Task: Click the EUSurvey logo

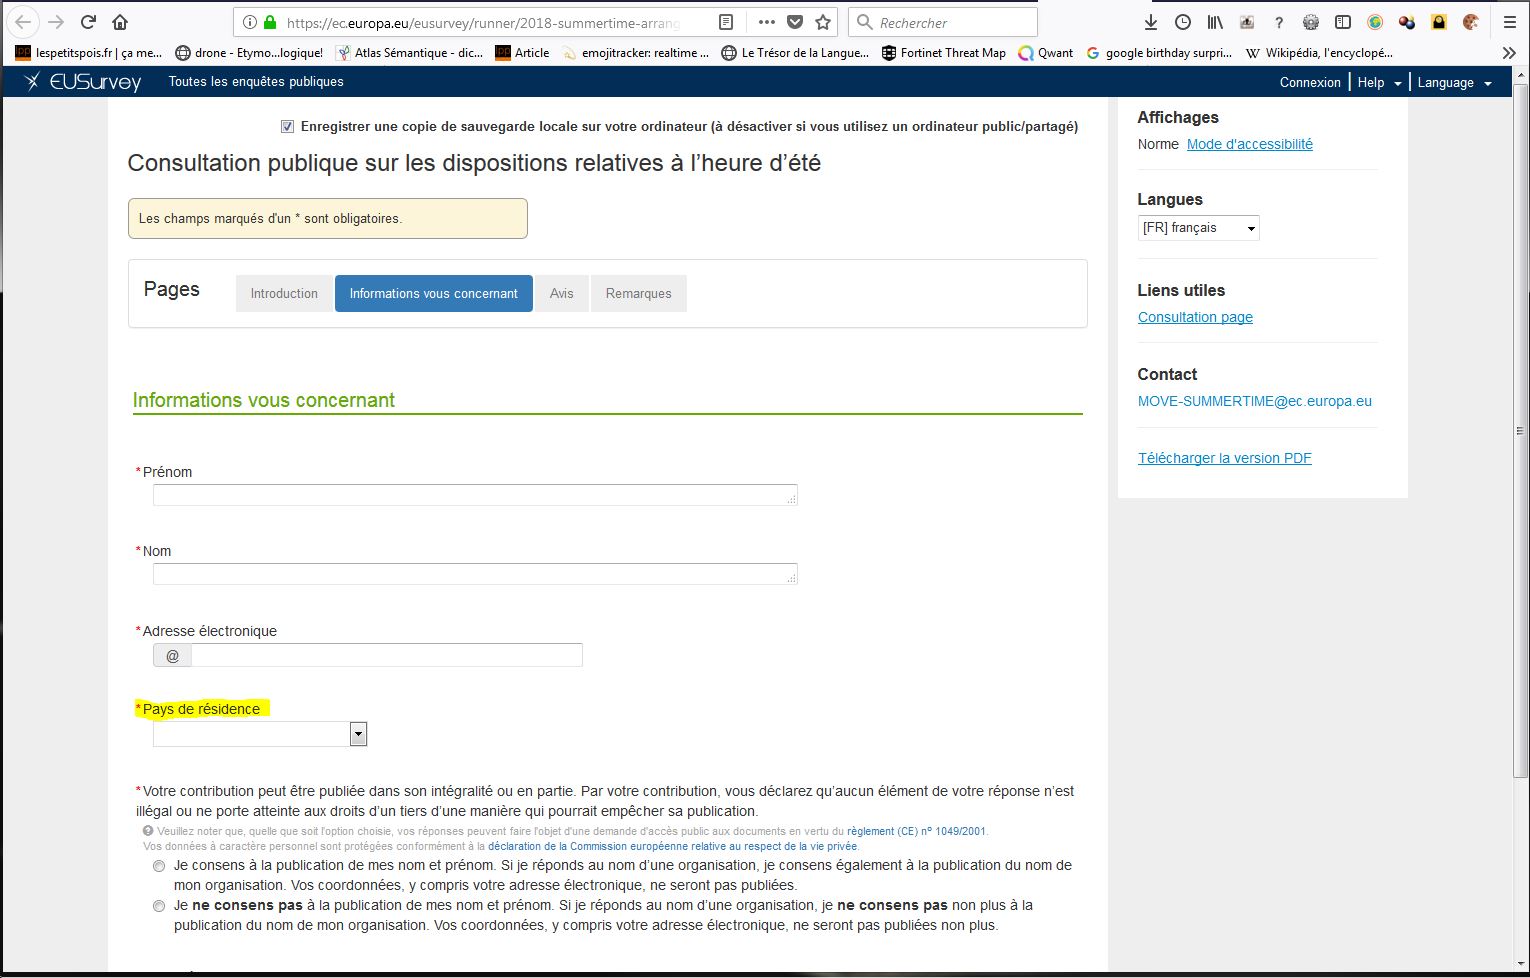Action: click(x=84, y=82)
